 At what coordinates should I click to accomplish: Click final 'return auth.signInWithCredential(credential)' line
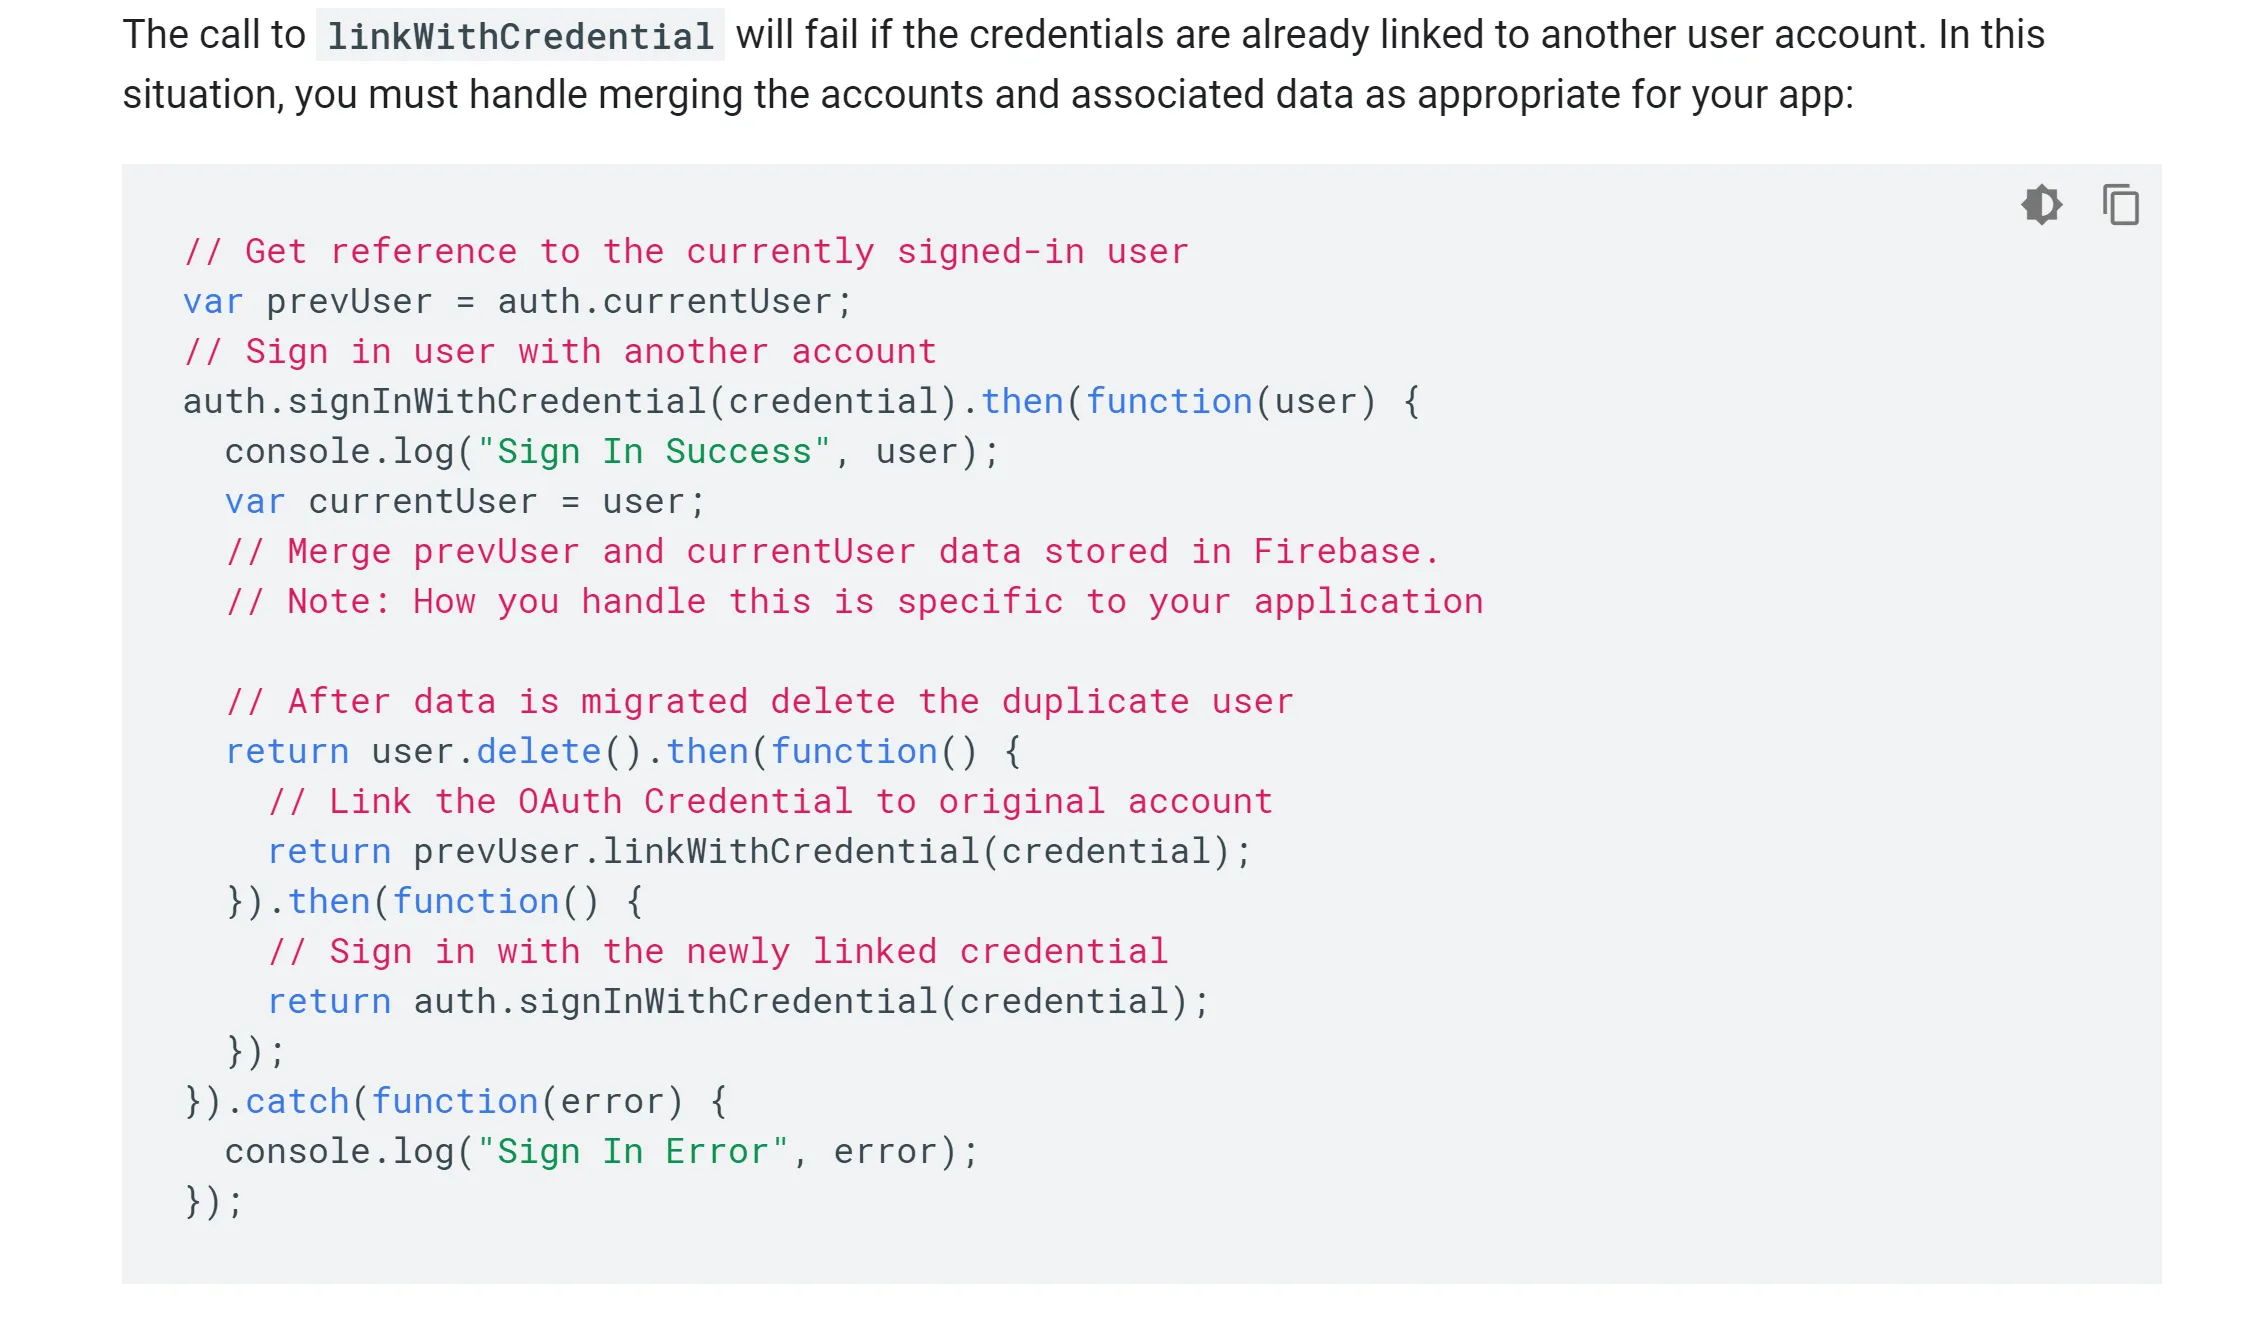click(x=738, y=1001)
